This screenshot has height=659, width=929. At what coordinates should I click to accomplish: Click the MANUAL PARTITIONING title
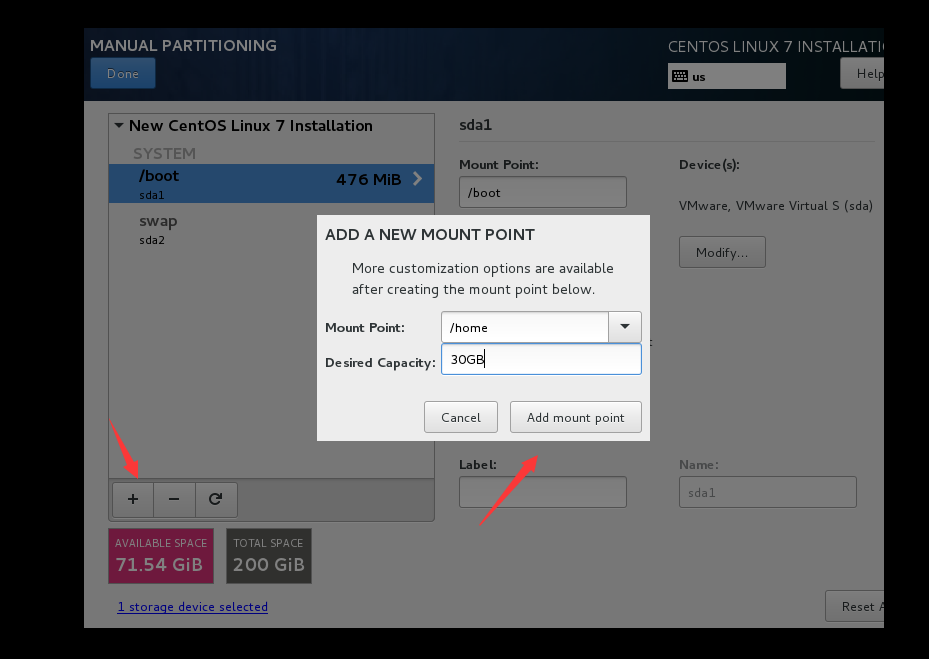click(183, 46)
